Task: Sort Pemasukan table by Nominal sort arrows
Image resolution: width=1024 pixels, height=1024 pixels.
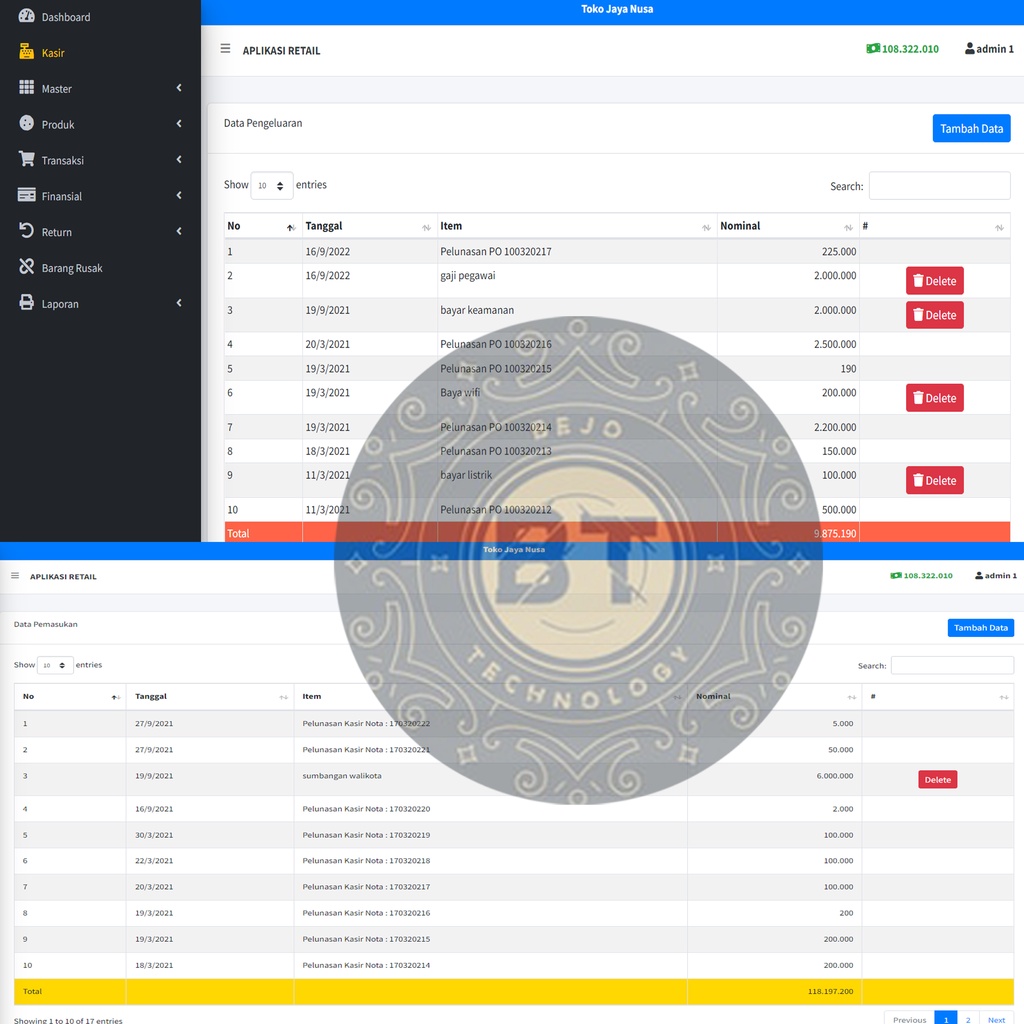Action: [852, 697]
